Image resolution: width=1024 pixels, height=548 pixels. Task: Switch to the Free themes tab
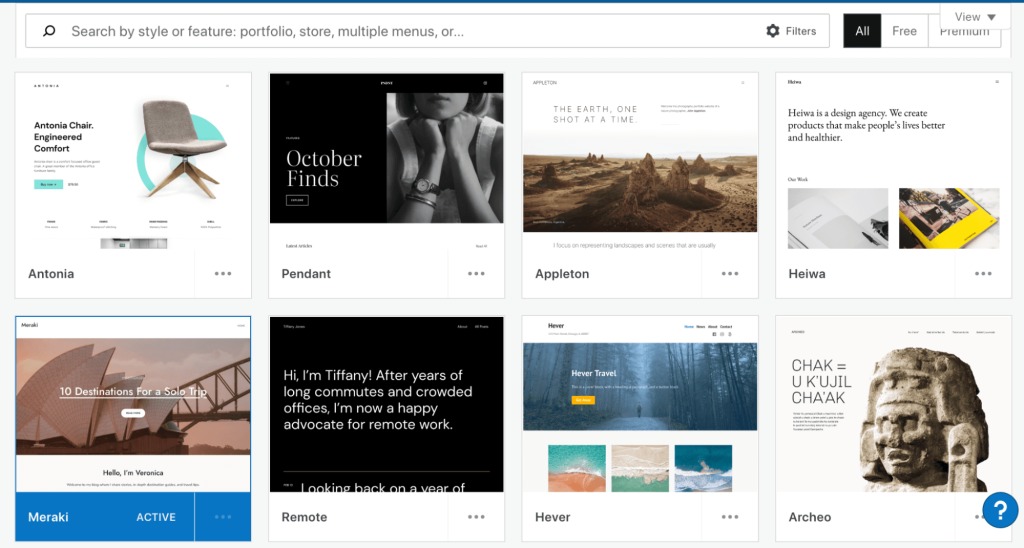pos(904,31)
